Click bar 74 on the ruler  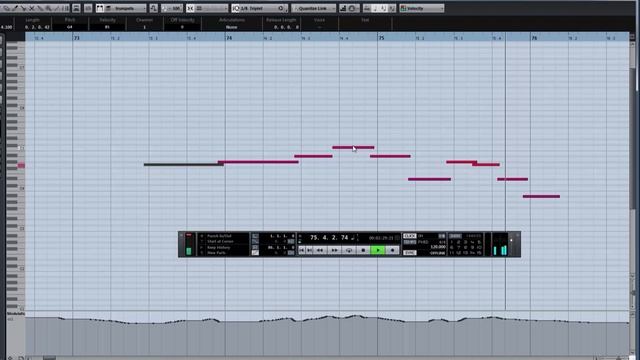229,38
